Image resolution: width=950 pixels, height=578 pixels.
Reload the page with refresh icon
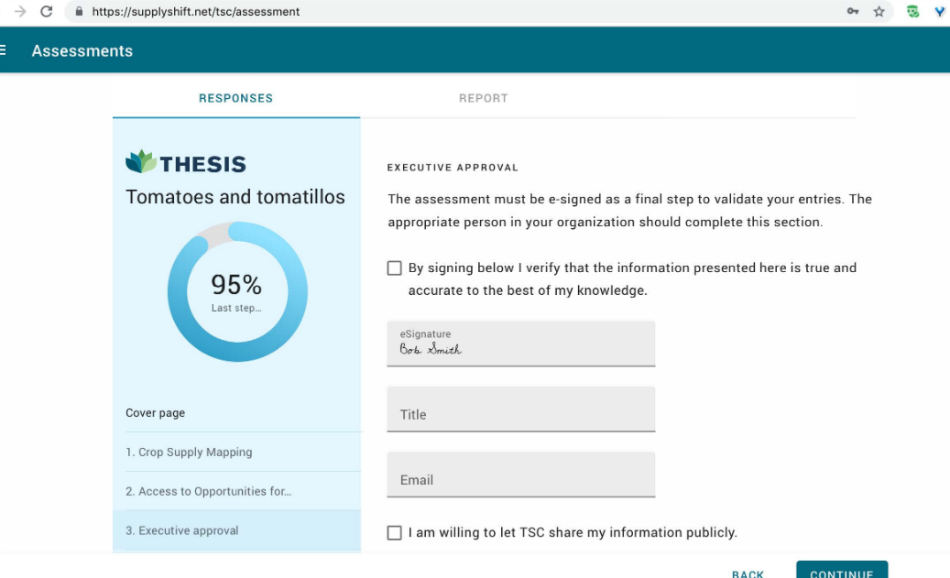pos(46,12)
